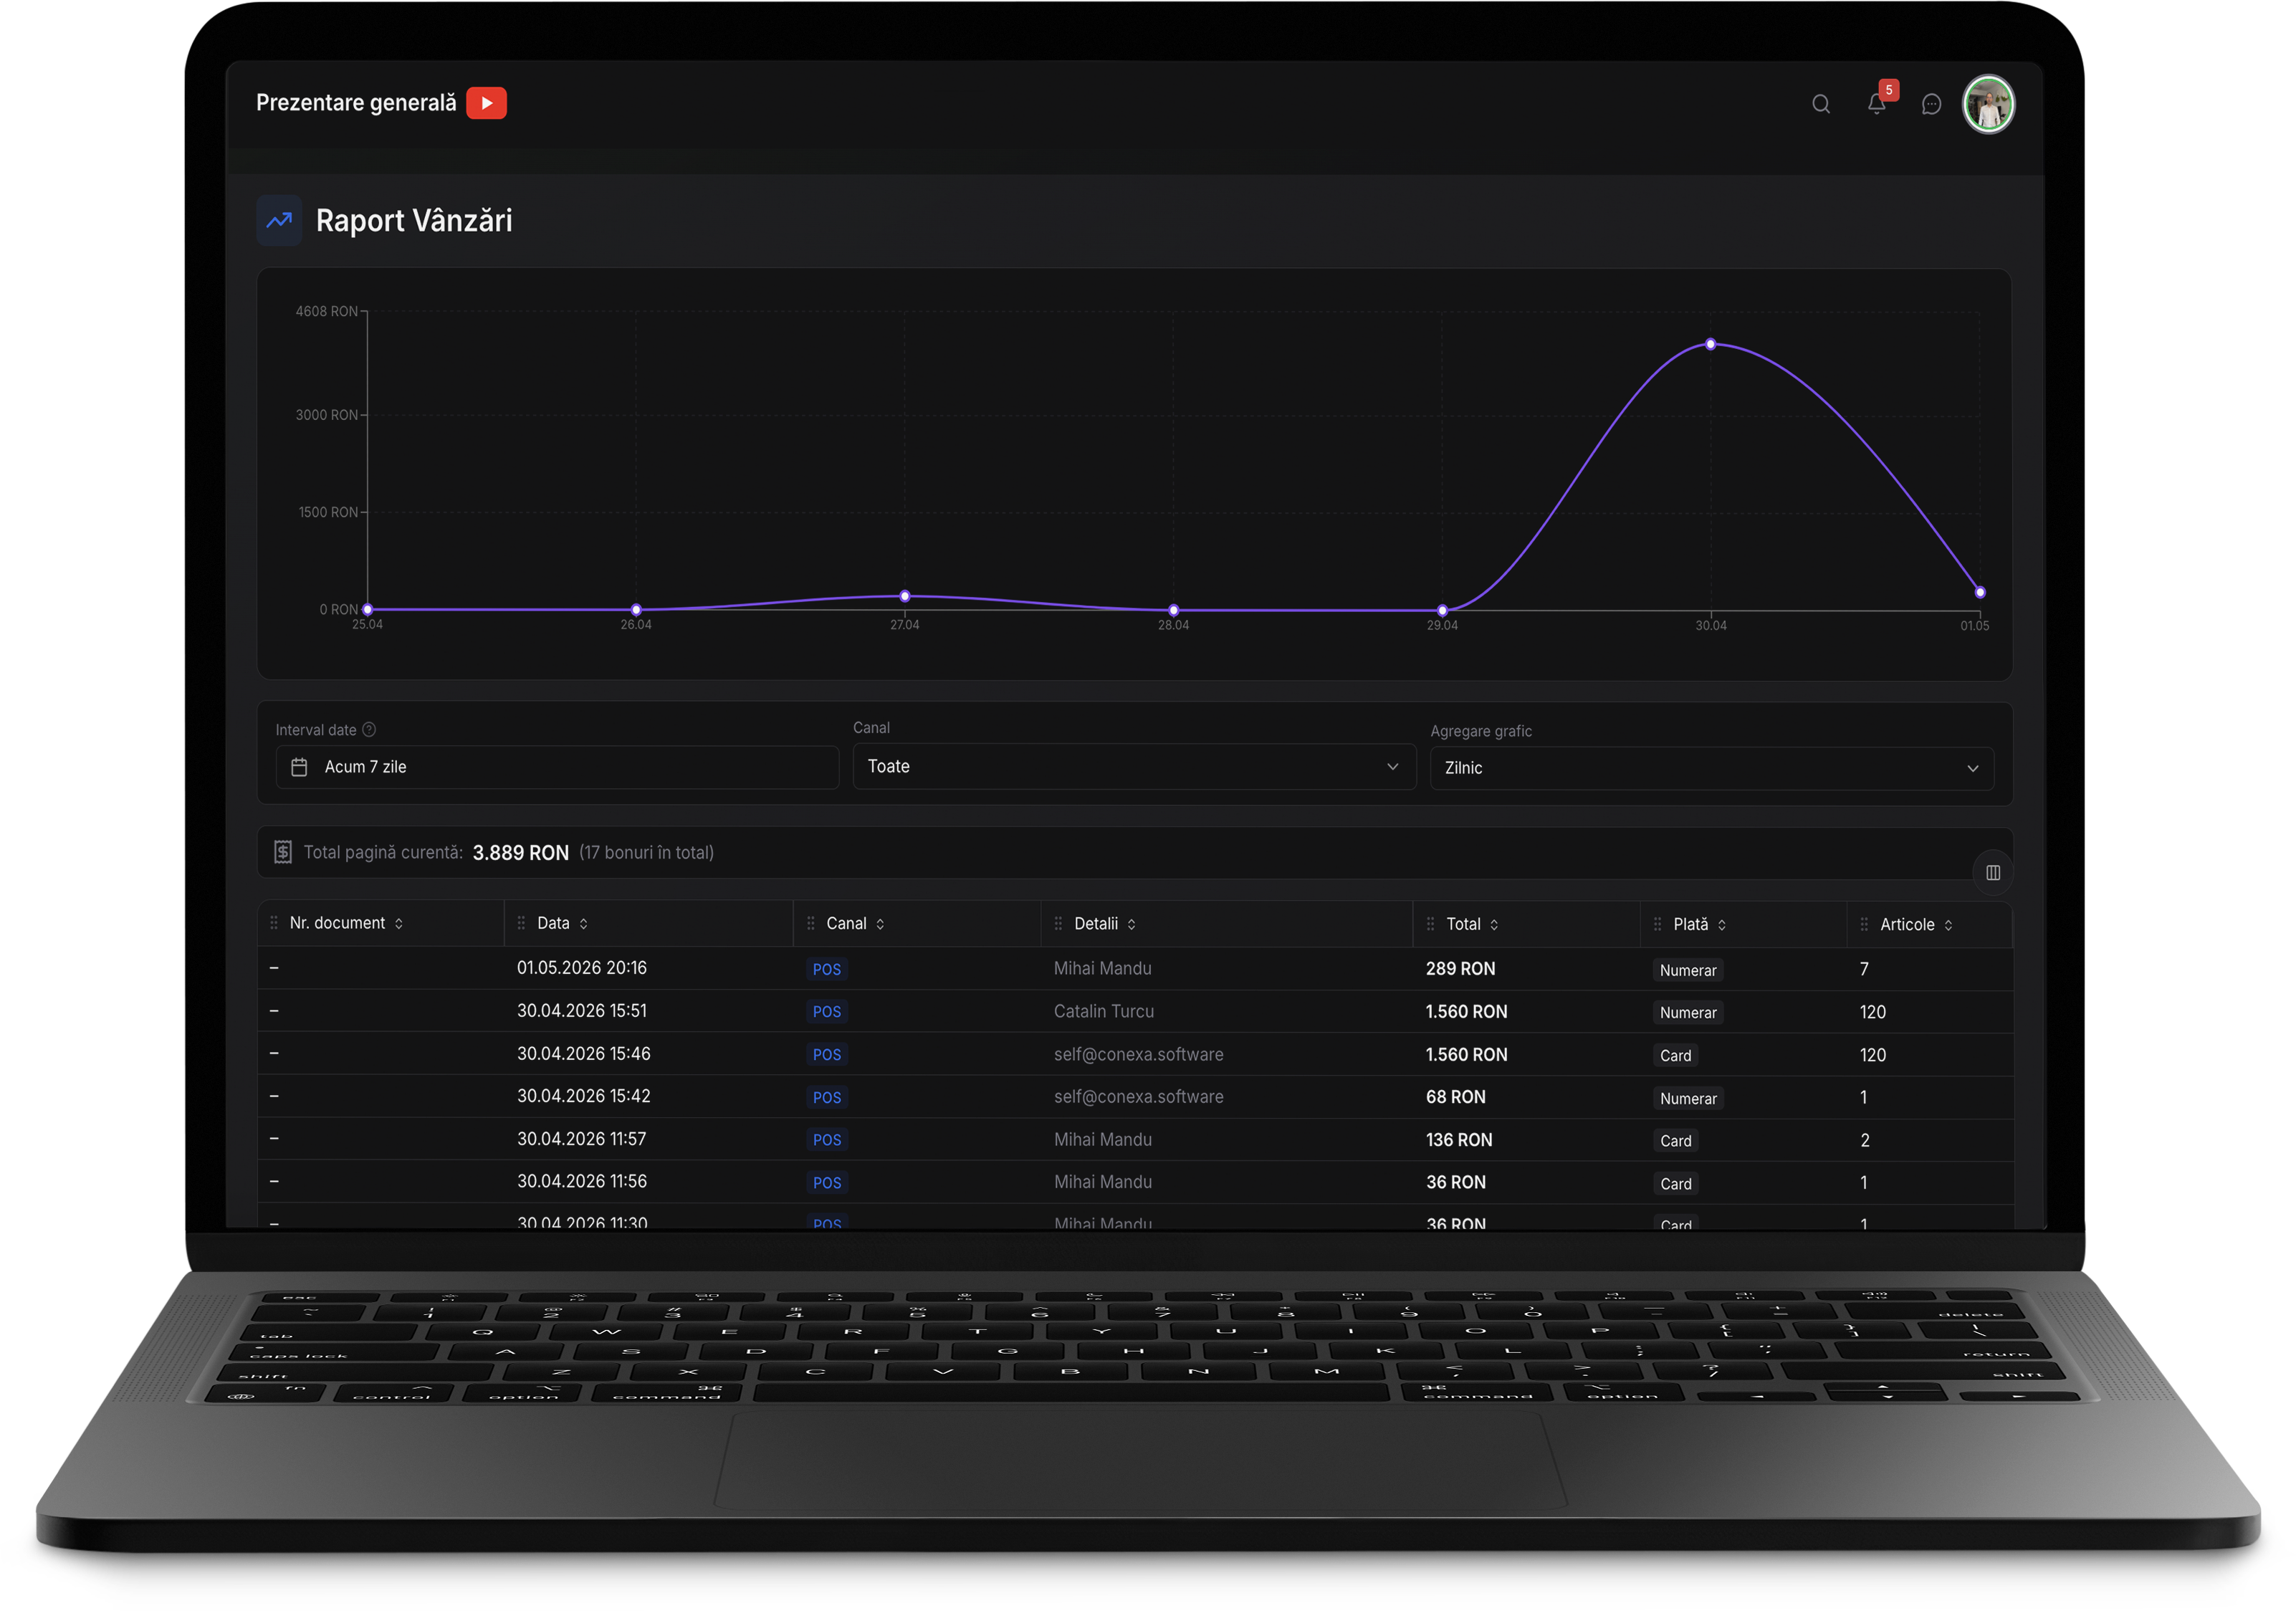Sort table by Canal column header
Viewport: 2296px width, 1611px height.
click(880, 925)
